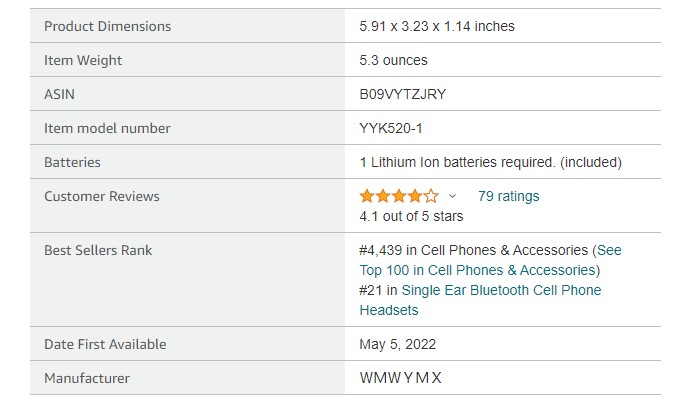Click the #4,439 rank text

(x=383, y=250)
